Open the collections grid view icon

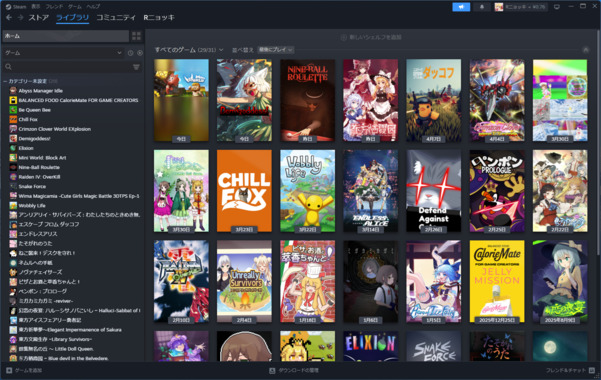[136, 36]
